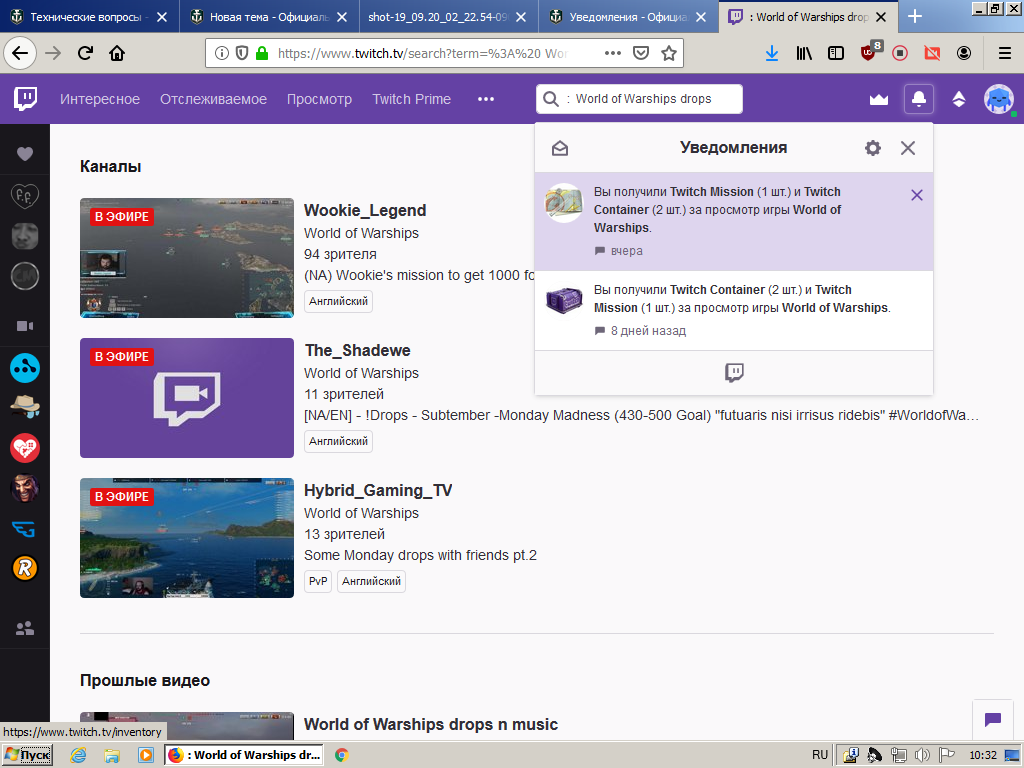
Task: Go to Интересное in Twitch navigation
Action: point(100,99)
